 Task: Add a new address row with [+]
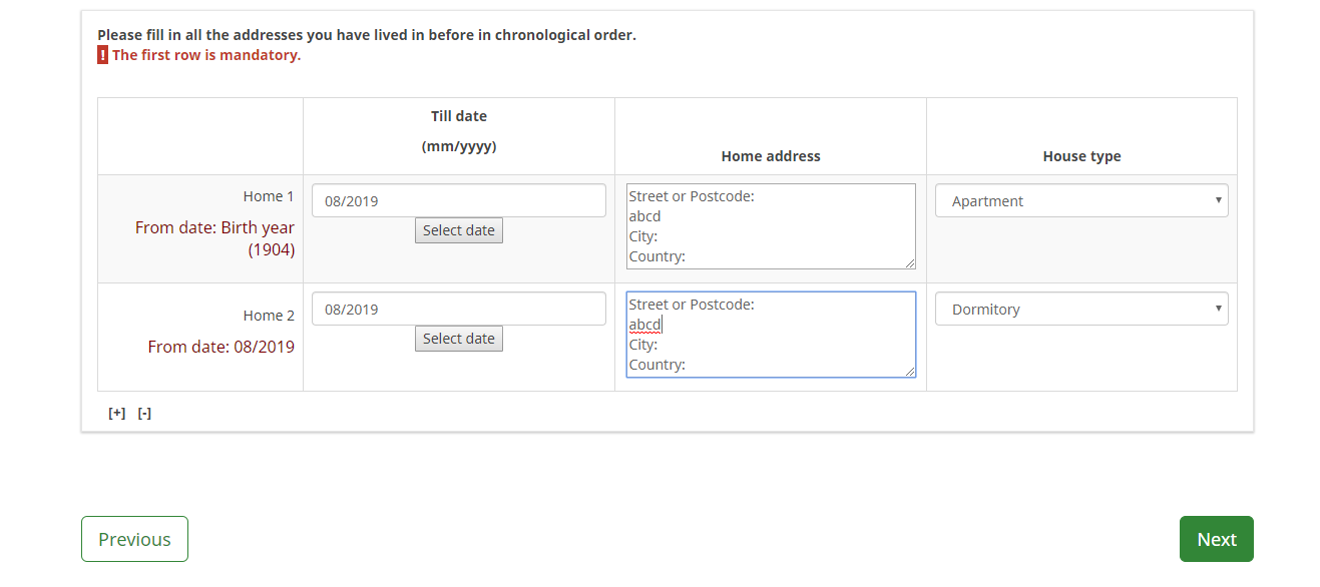pos(117,413)
